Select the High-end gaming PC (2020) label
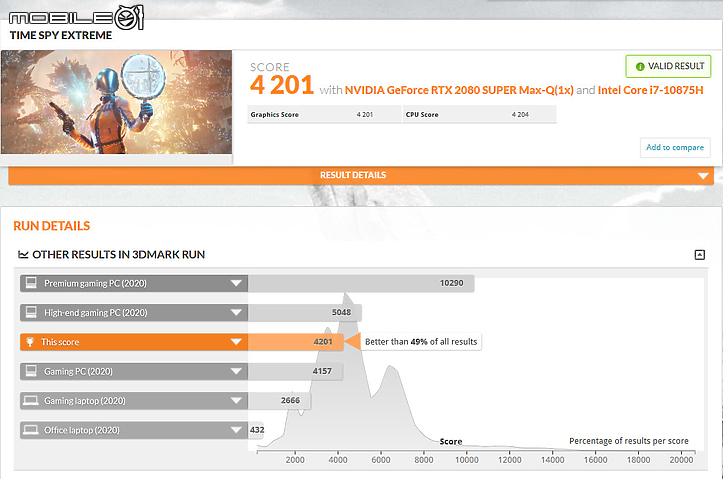This screenshot has height=479, width=723. [96, 313]
